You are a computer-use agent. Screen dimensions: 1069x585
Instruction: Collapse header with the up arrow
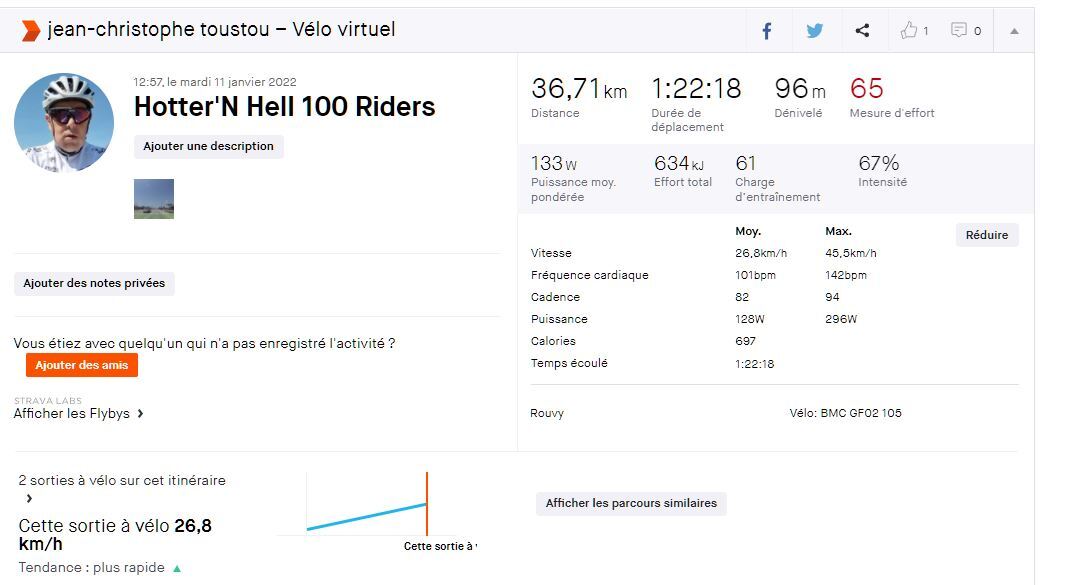pos(1014,31)
